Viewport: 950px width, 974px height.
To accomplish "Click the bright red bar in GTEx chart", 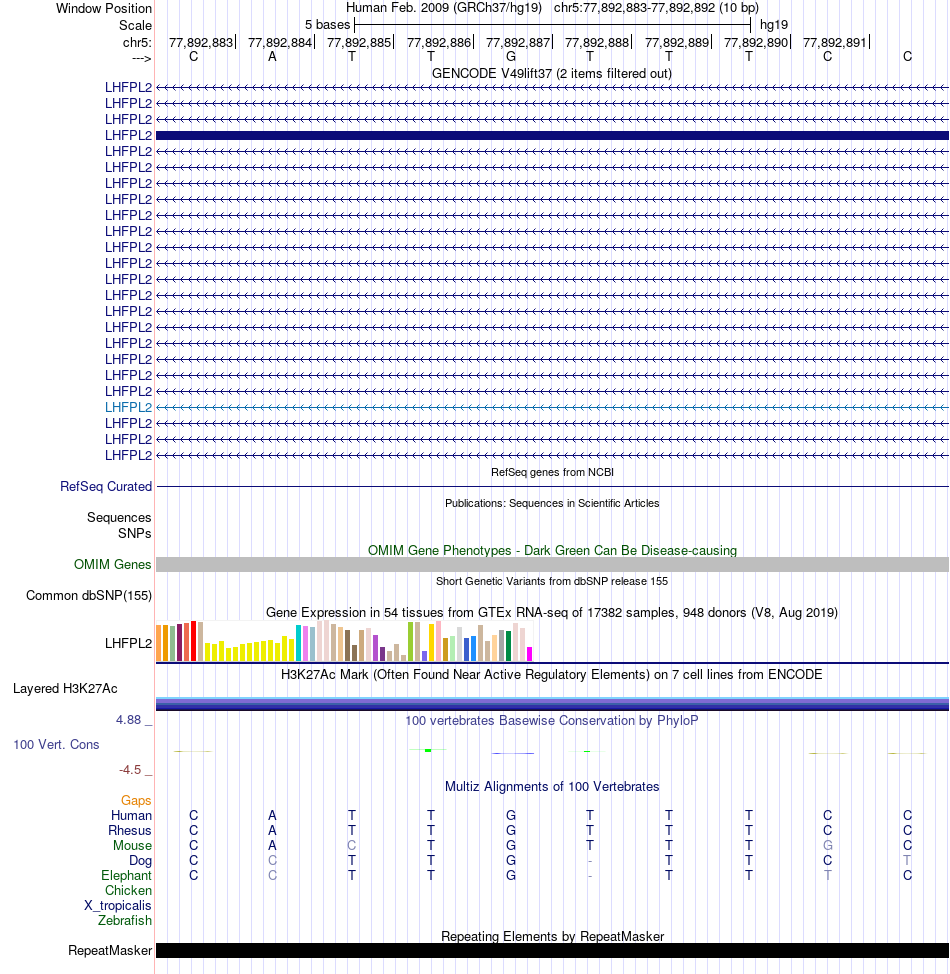I will tap(194, 640).
